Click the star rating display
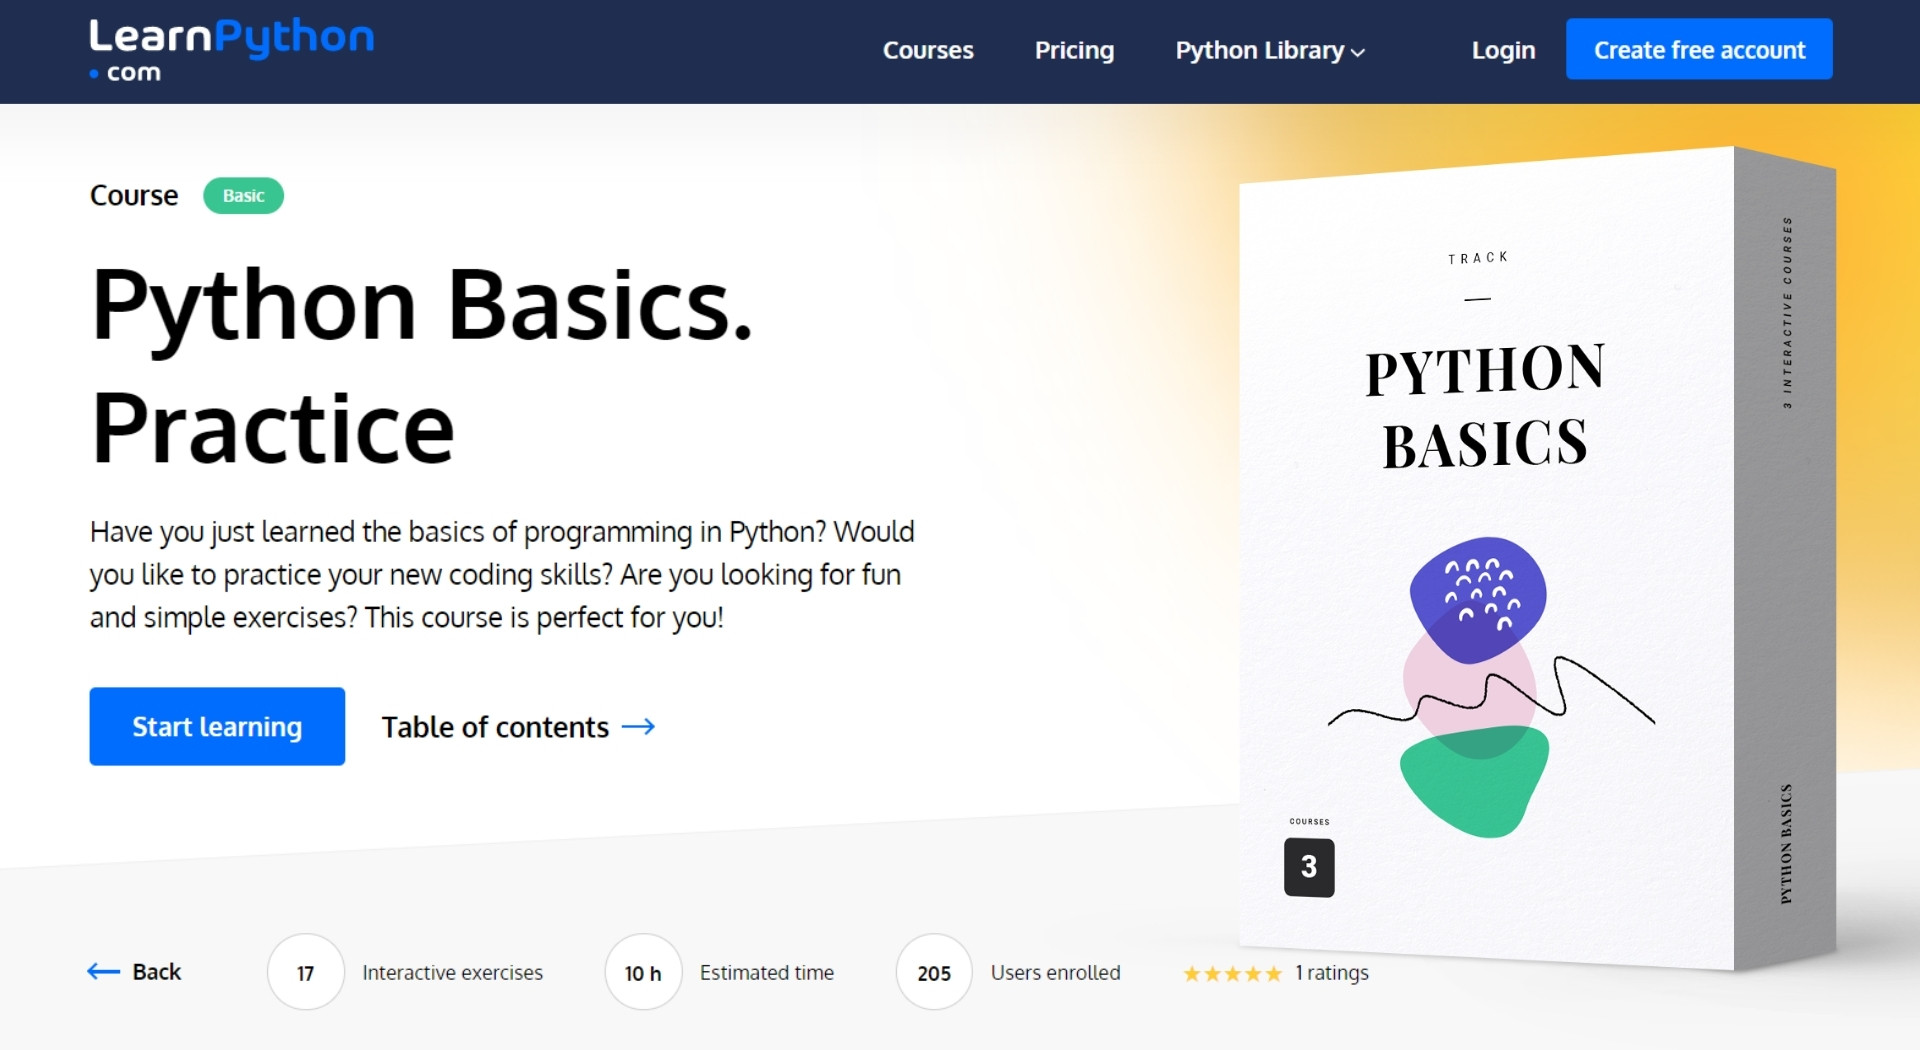The width and height of the screenshot is (1920, 1050). click(x=1230, y=971)
